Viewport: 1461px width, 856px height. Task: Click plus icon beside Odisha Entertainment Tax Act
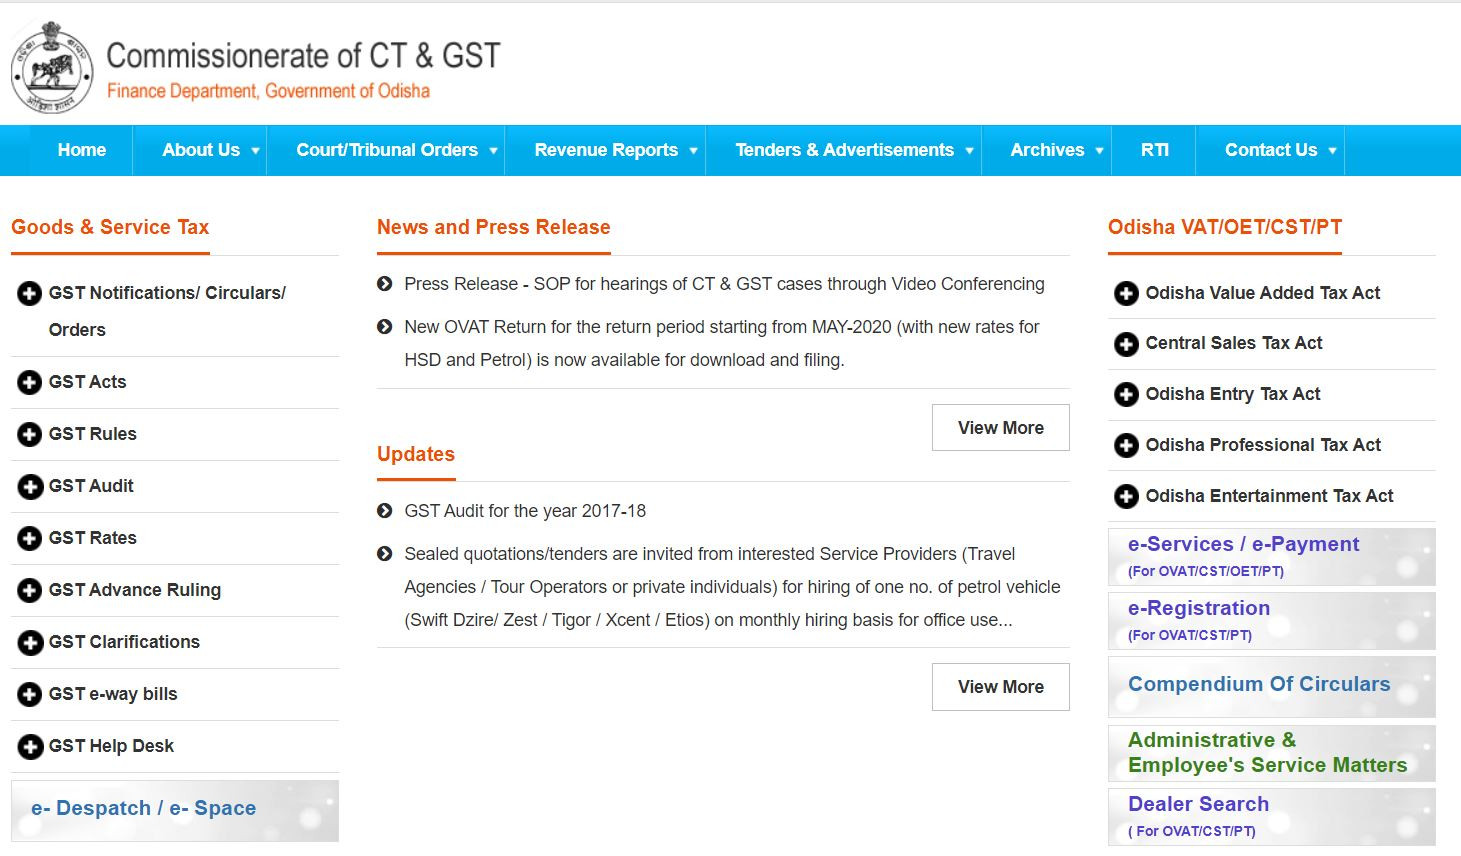click(x=1126, y=497)
